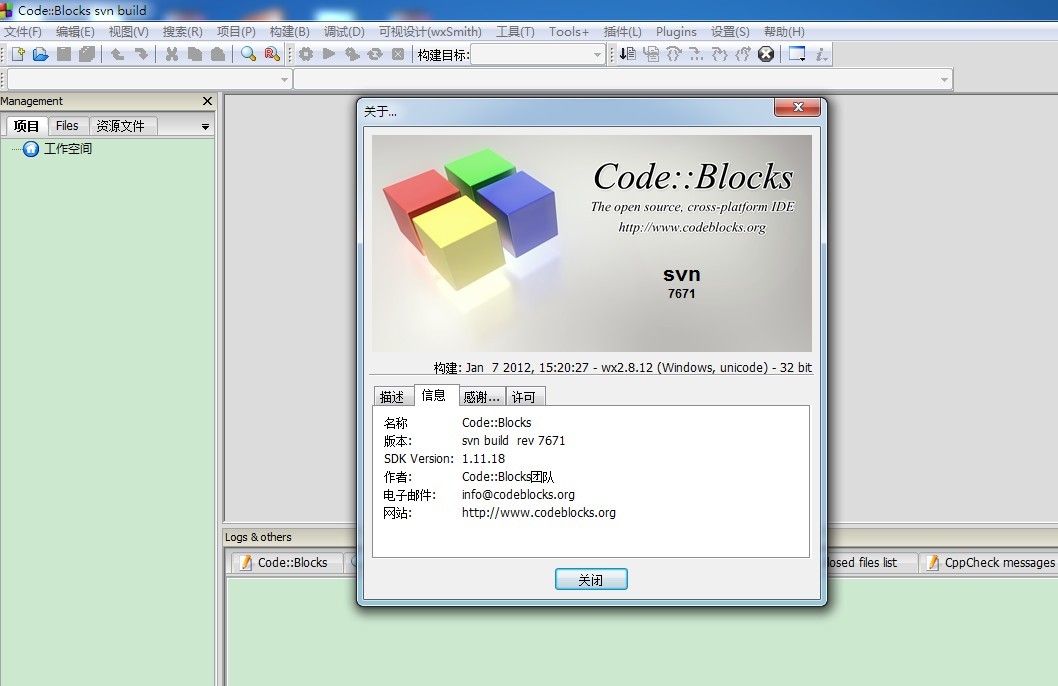Switch to the 许可 license tab

point(524,397)
